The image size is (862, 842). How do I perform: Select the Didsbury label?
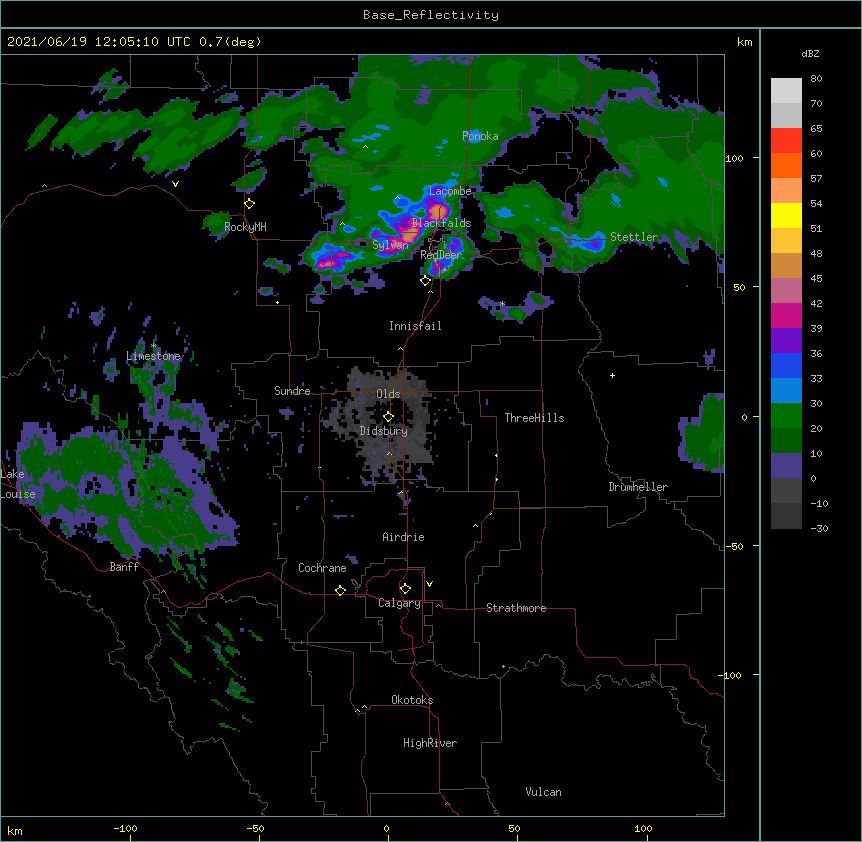(x=384, y=431)
